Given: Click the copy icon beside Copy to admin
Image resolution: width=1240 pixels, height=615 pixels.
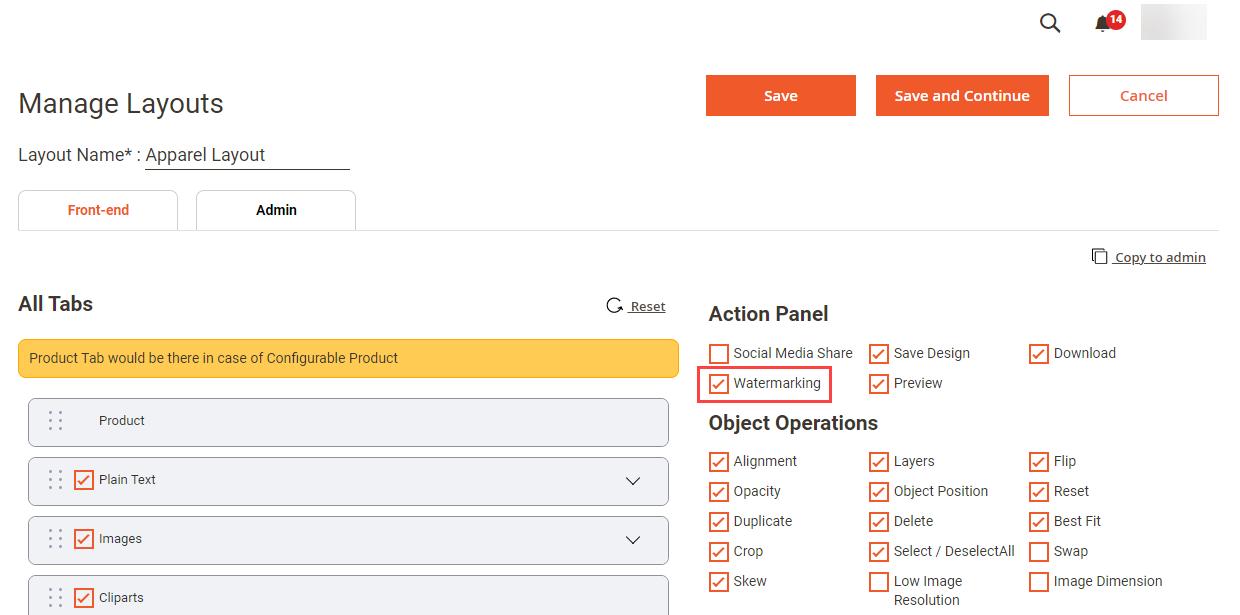Looking at the screenshot, I should click(x=1101, y=256).
